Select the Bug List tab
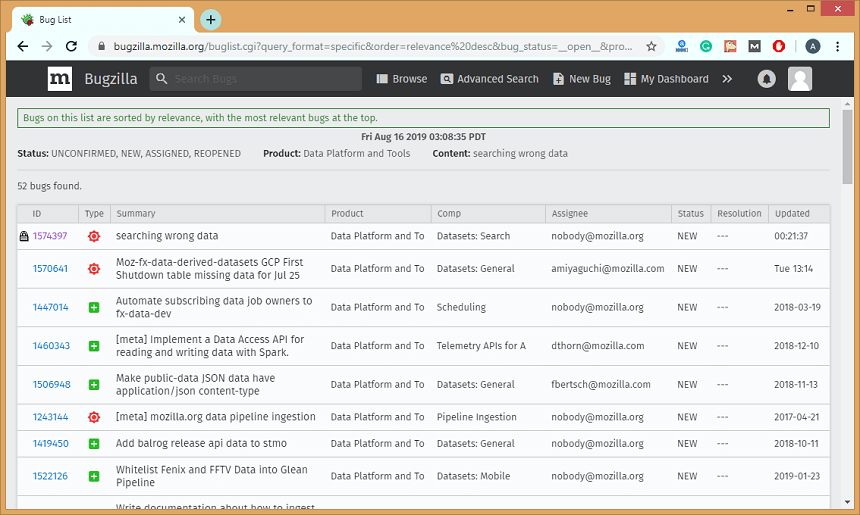The width and height of the screenshot is (860, 515). [x=103, y=20]
